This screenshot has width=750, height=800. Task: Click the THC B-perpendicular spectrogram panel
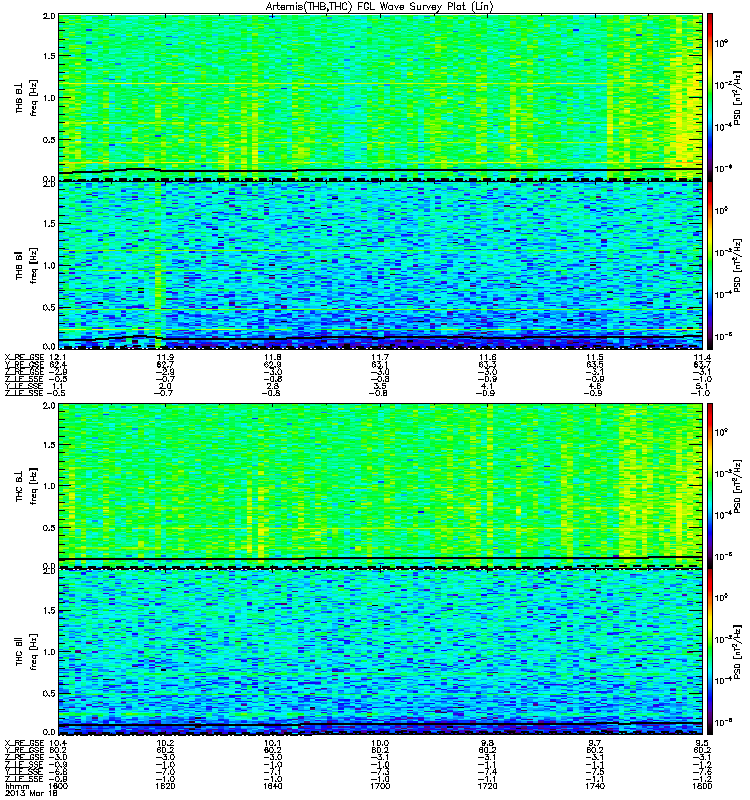(x=380, y=485)
